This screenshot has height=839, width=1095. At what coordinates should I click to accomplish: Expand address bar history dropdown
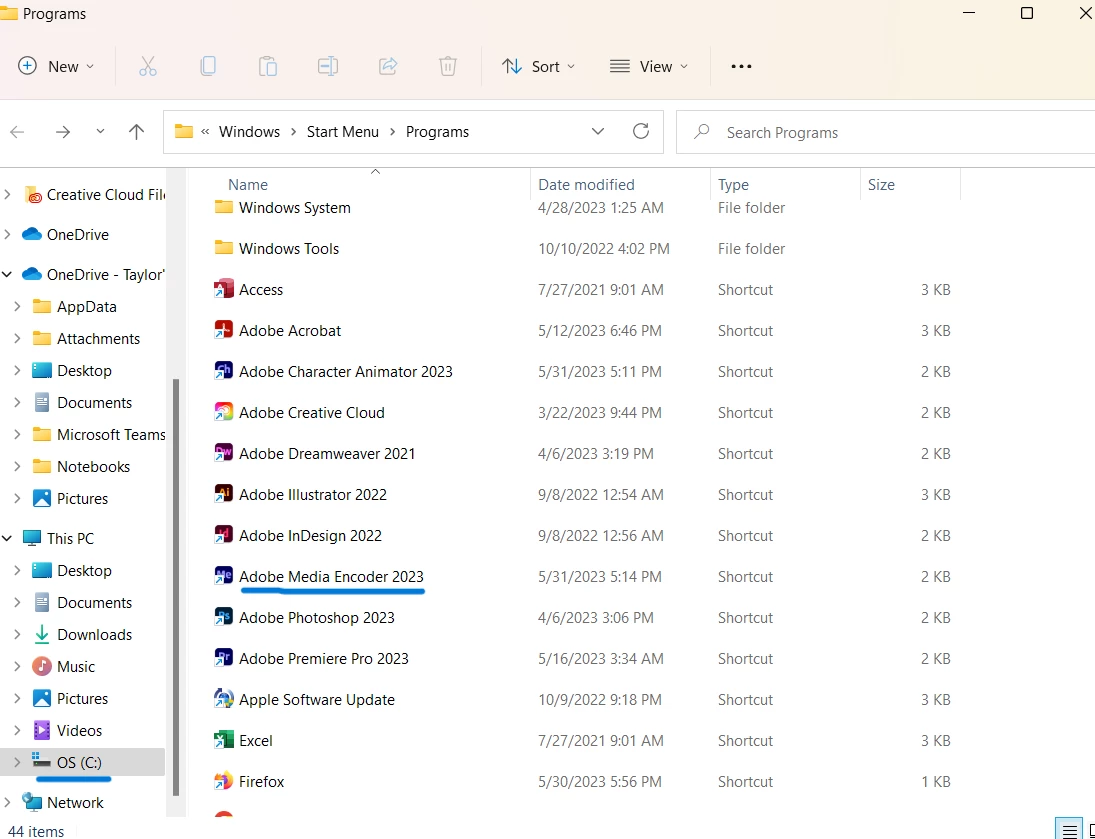pos(598,131)
